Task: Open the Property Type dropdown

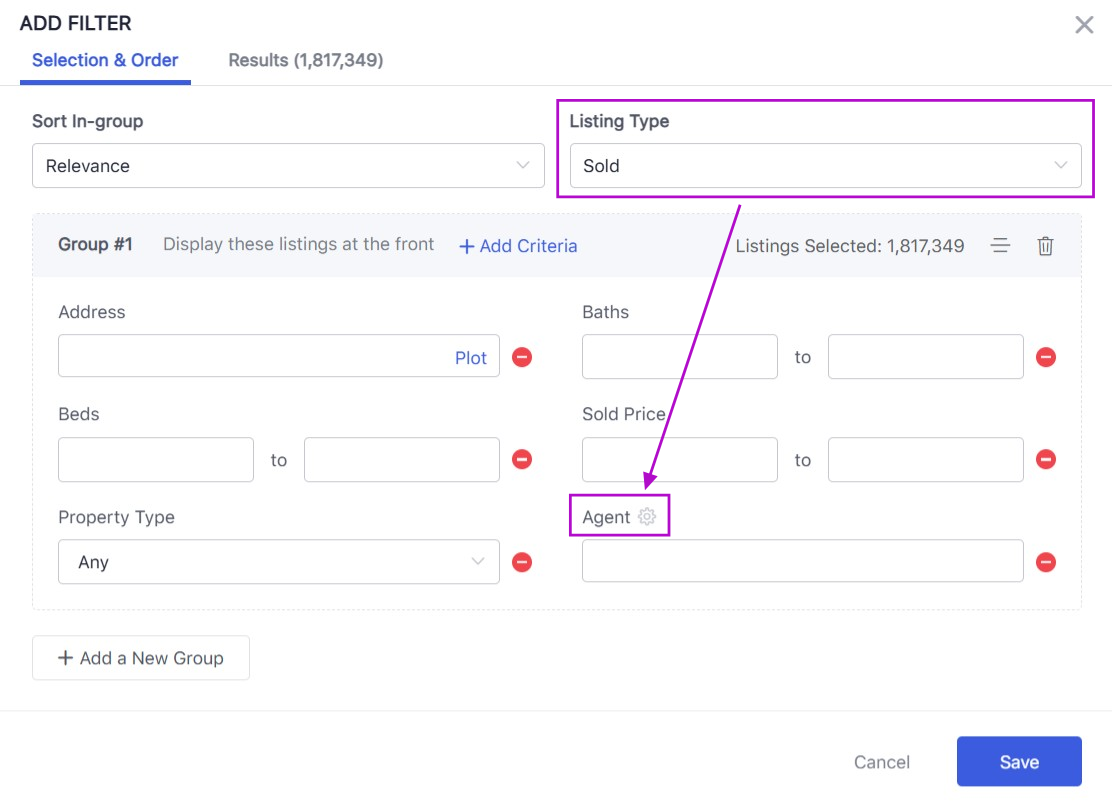Action: tap(278, 562)
